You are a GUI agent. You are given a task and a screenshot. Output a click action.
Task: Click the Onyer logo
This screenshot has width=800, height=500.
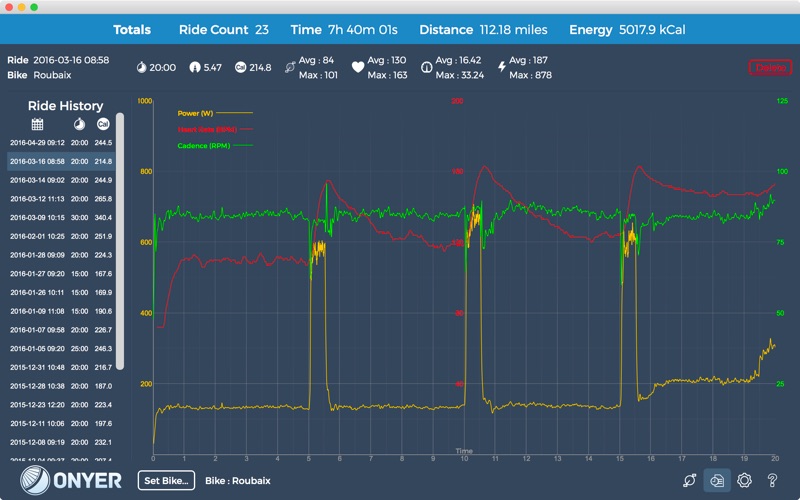pos(71,480)
